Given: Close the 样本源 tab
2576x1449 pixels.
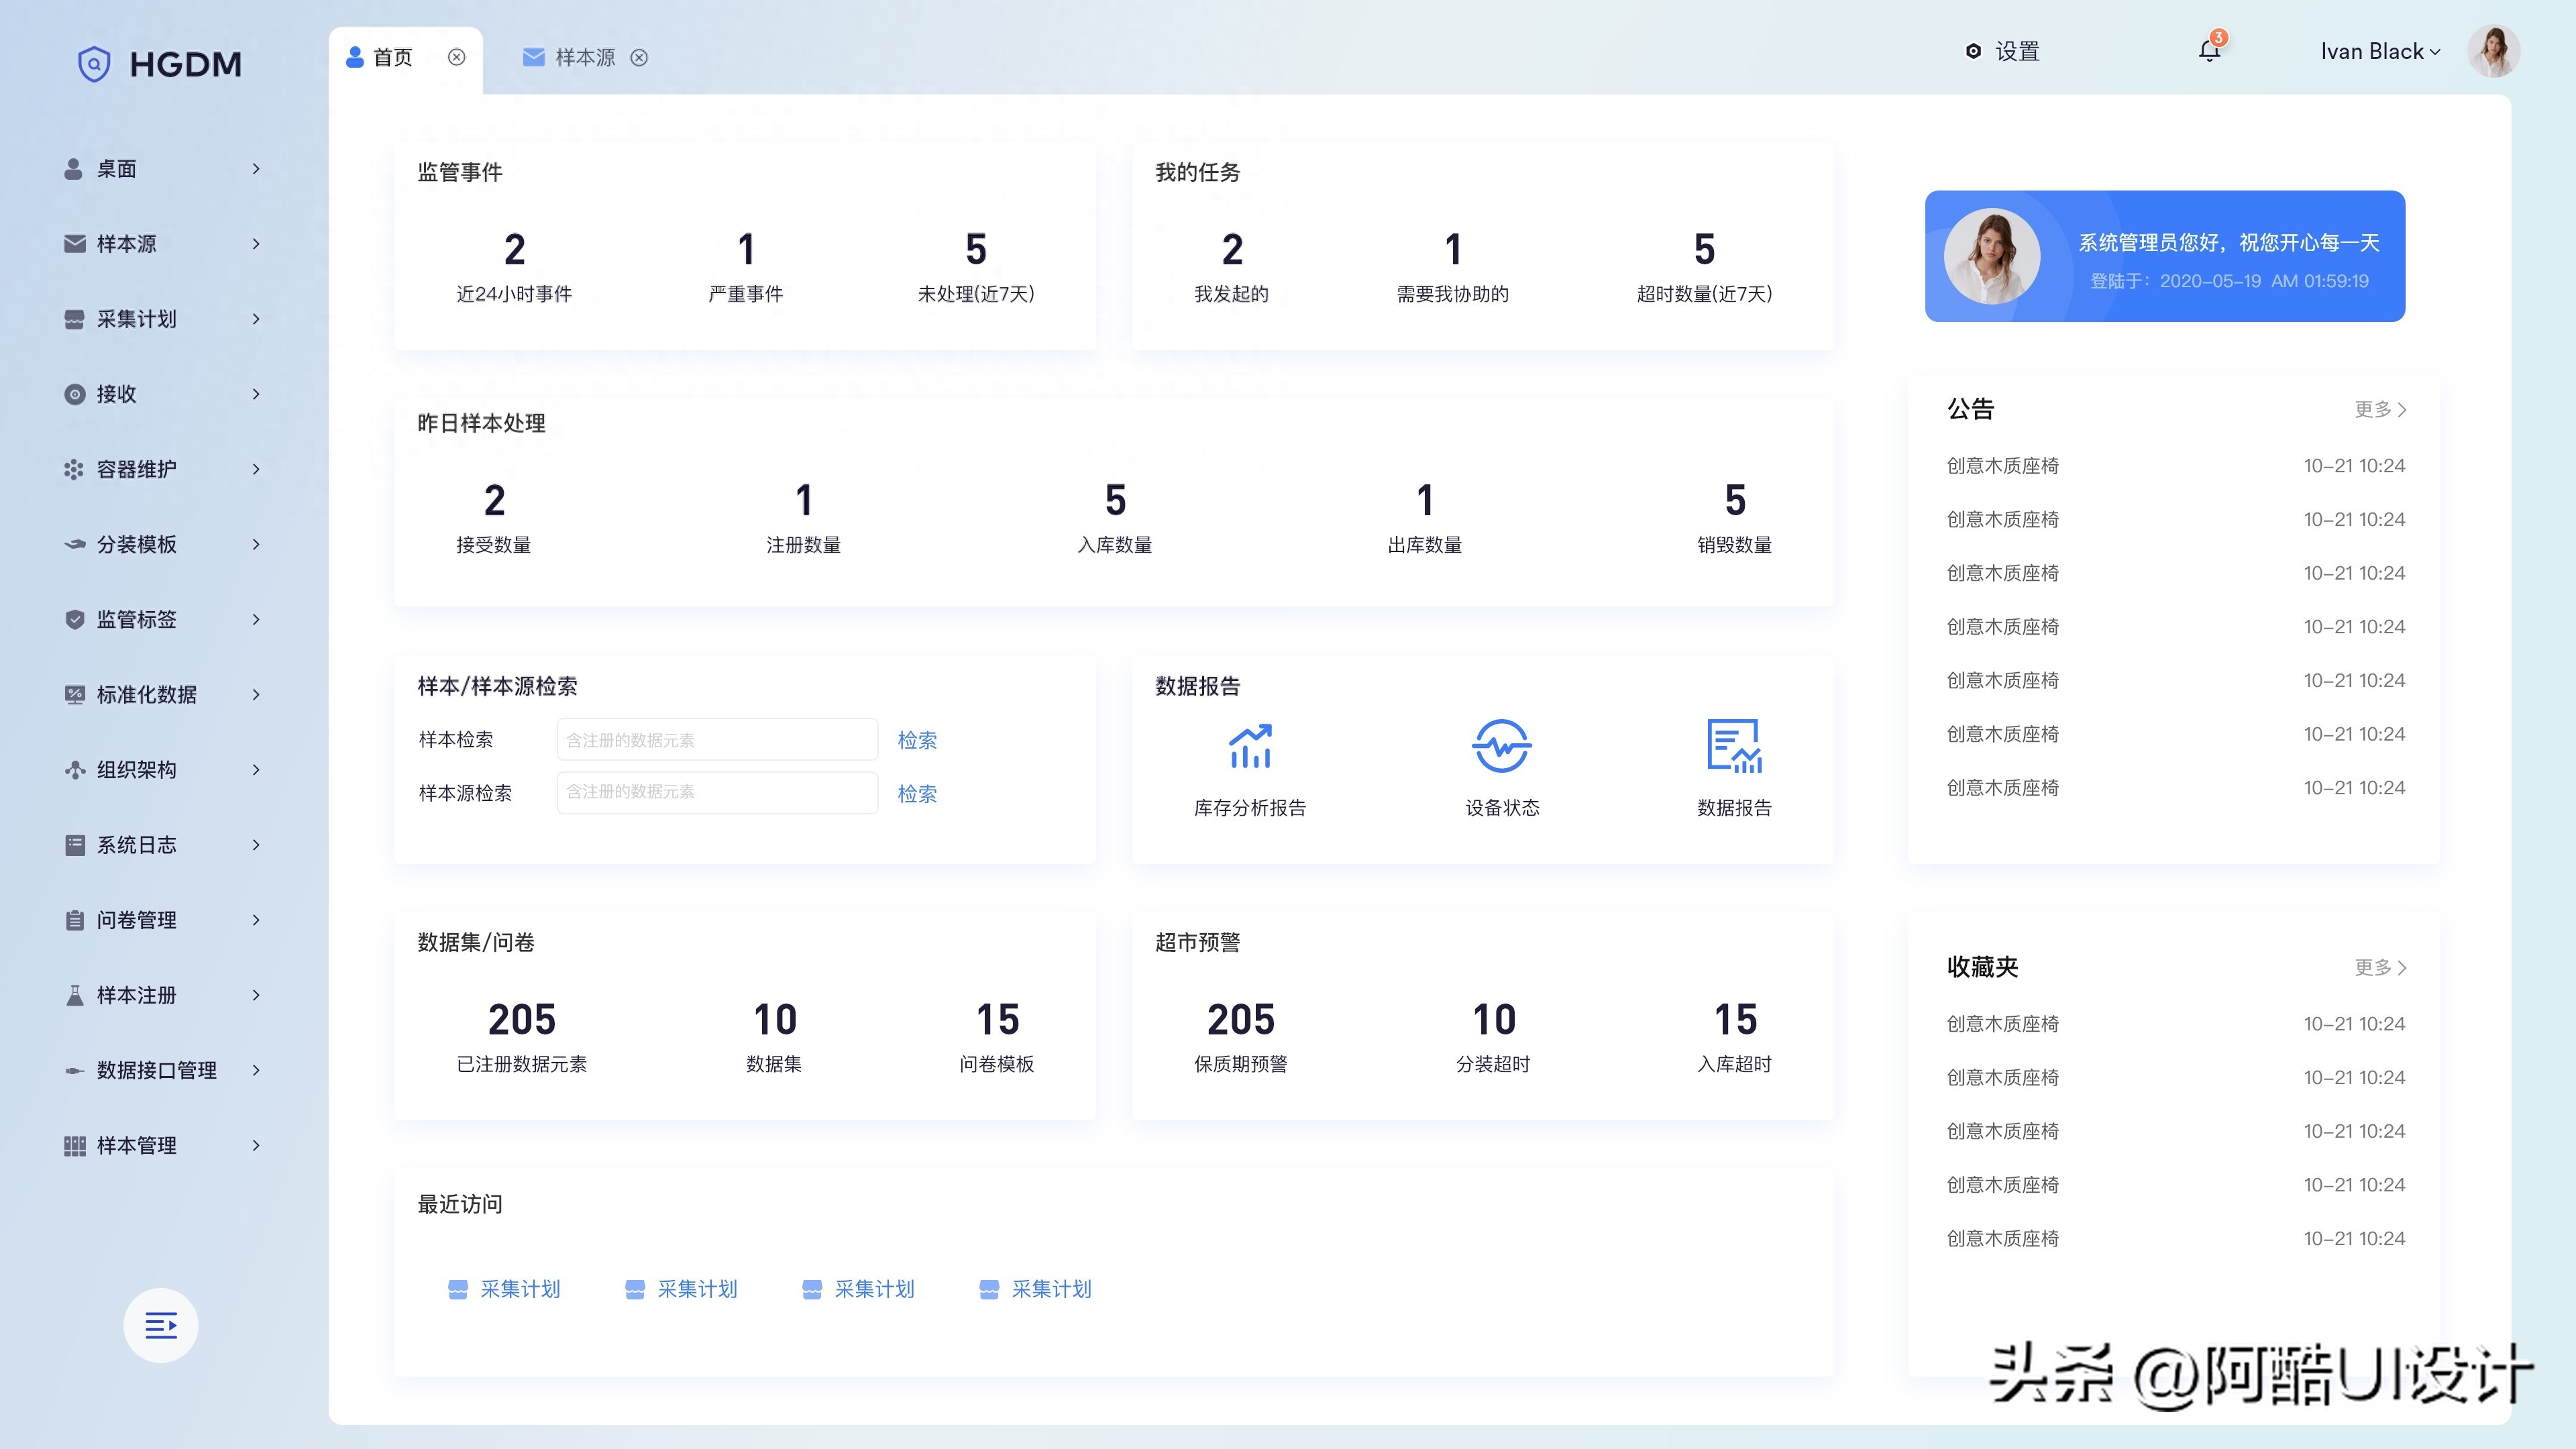Looking at the screenshot, I should [x=639, y=58].
